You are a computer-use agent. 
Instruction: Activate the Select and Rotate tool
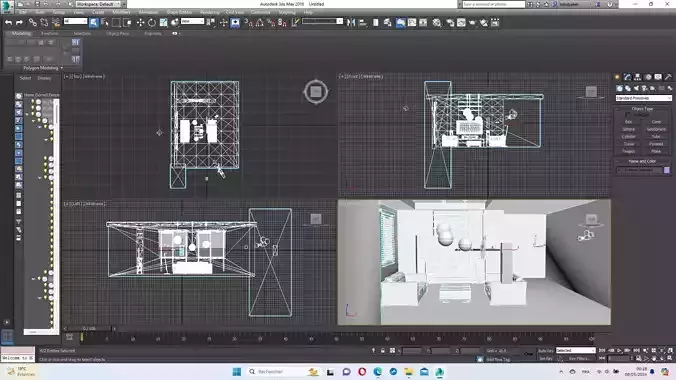point(152,22)
